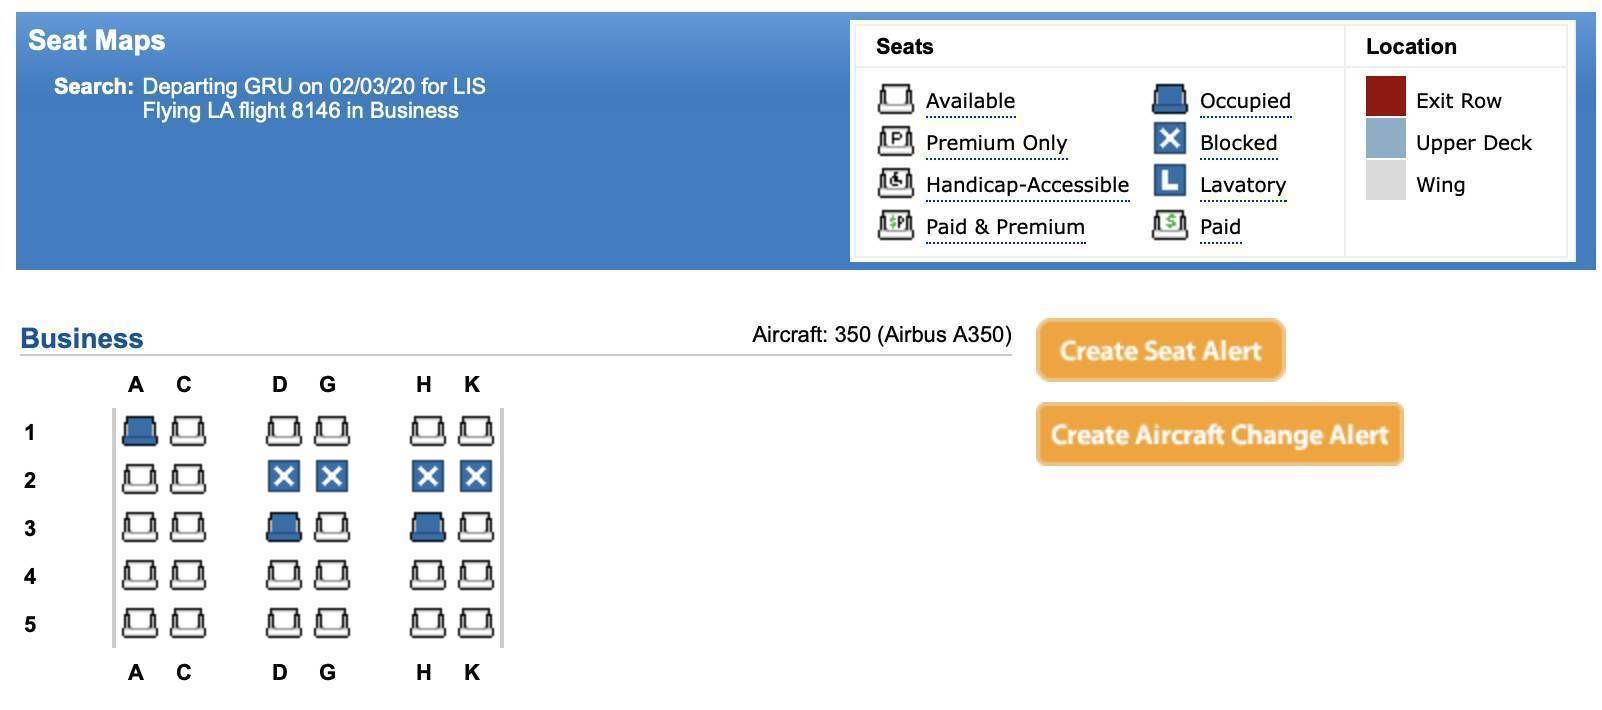Click the Lavatory legend link
Image resolution: width=1602 pixels, height=710 pixels.
pyautogui.click(x=1243, y=185)
